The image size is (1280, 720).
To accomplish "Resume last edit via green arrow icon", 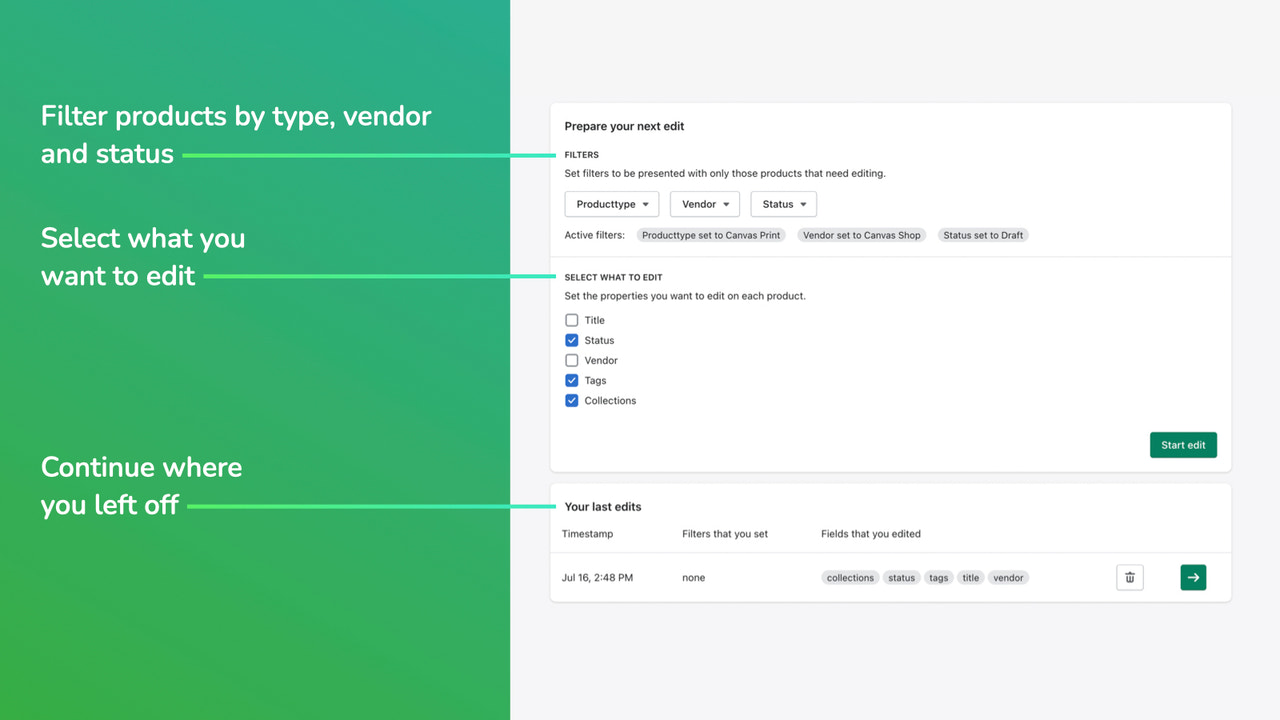I will 1192,577.
